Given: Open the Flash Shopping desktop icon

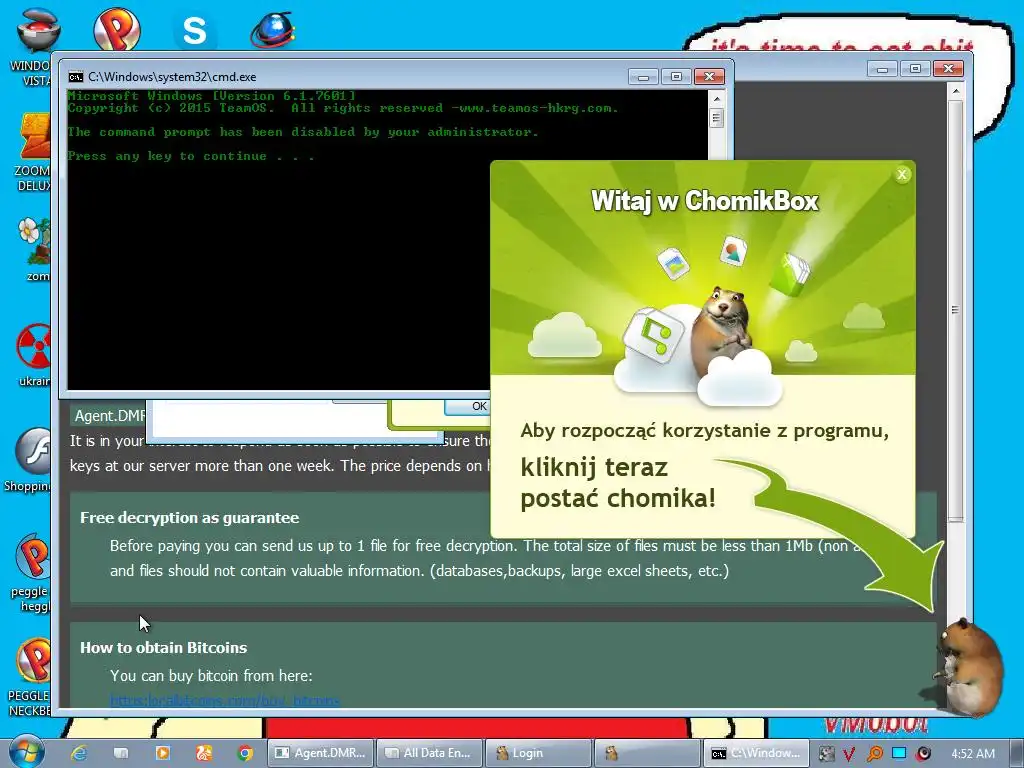Looking at the screenshot, I should click(x=29, y=460).
